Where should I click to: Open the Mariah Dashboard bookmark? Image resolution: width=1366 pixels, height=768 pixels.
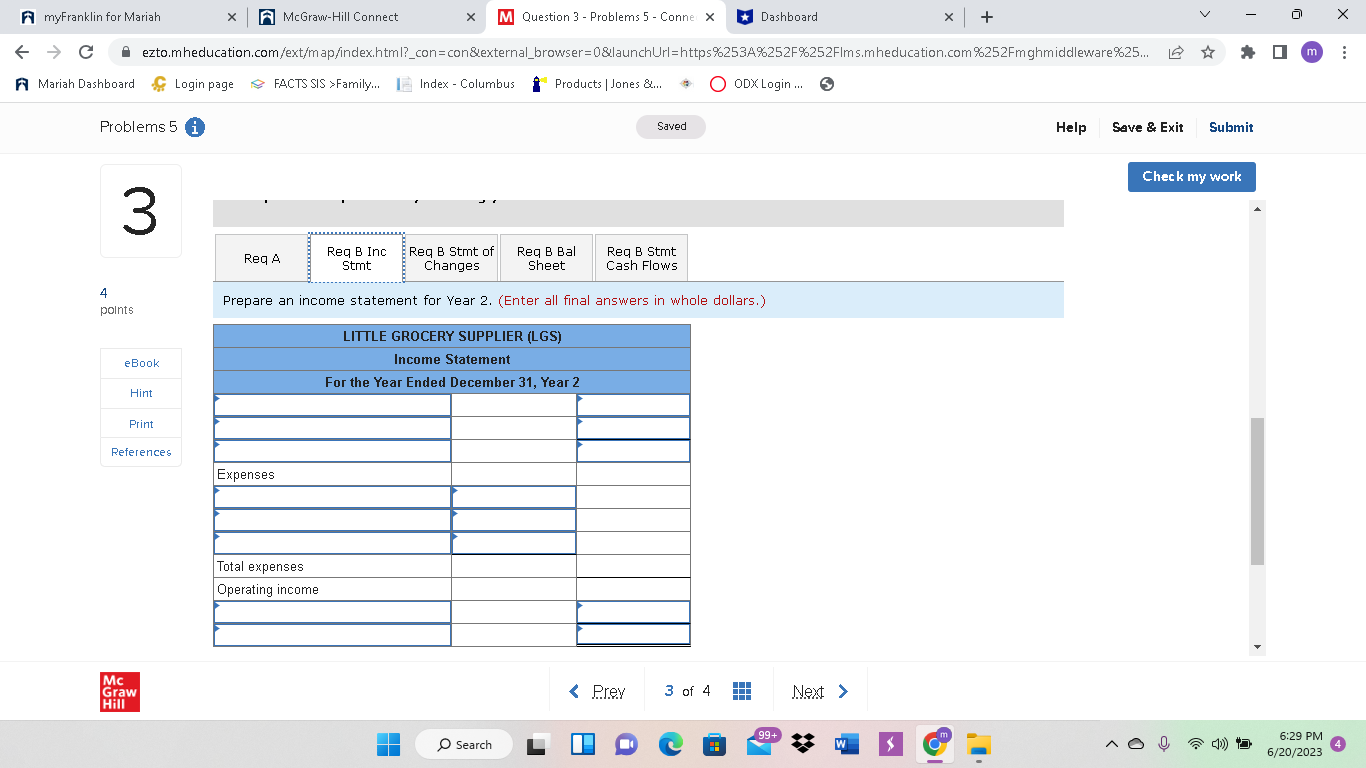tap(75, 84)
